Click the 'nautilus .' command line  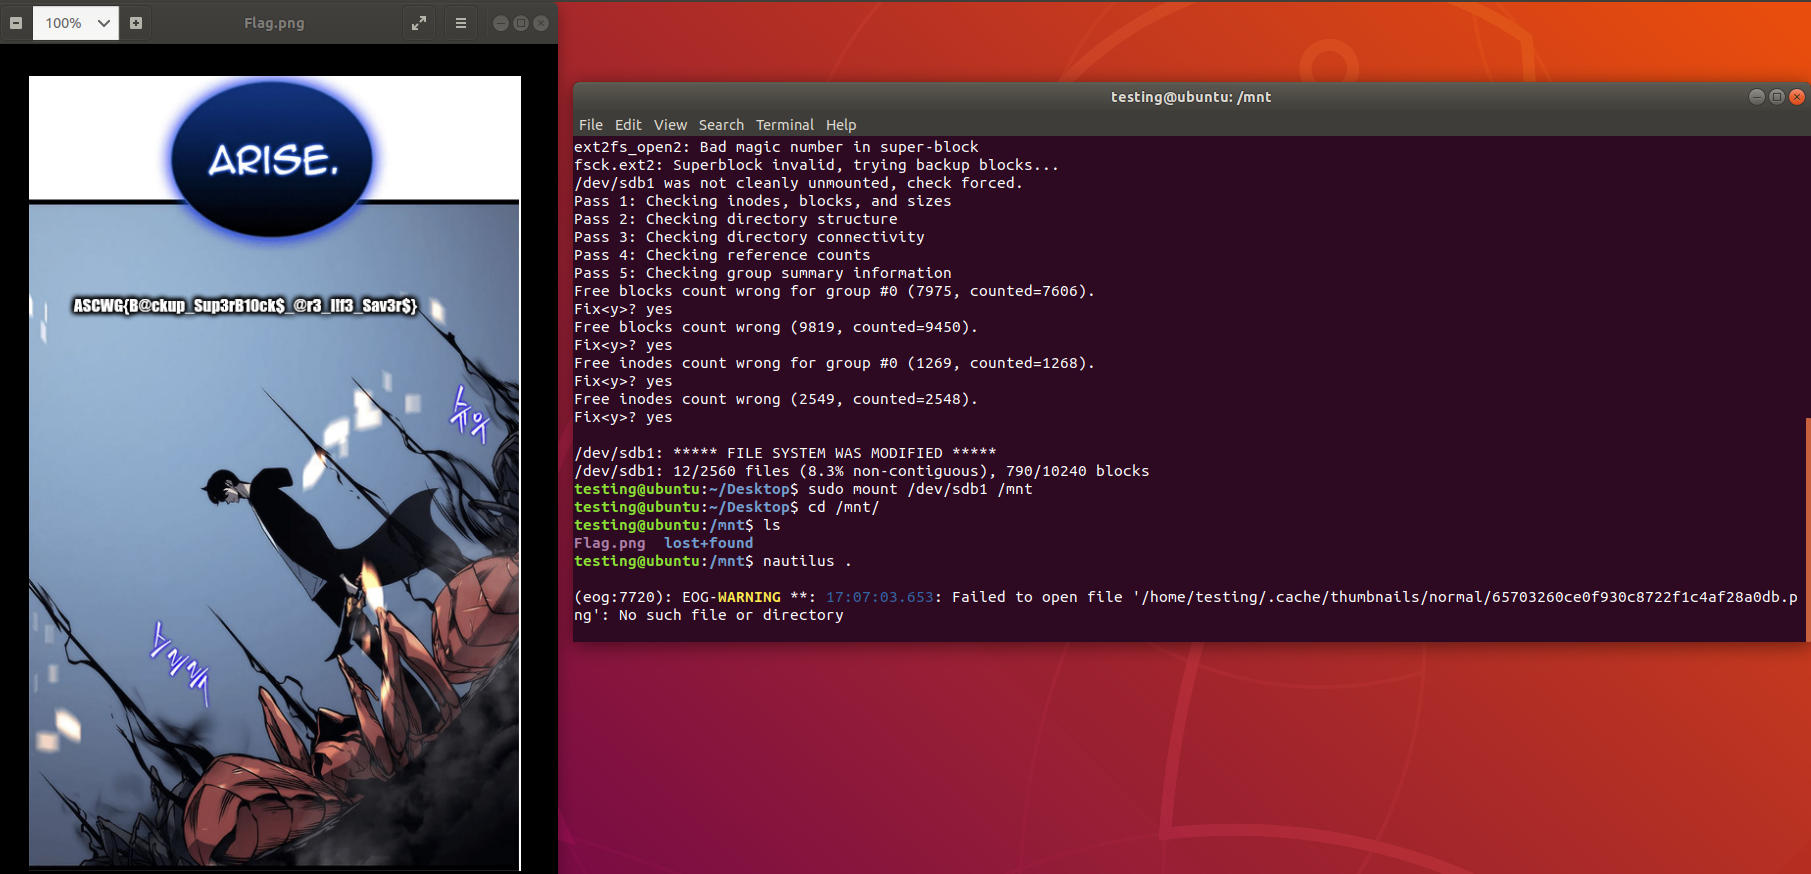tap(713, 561)
